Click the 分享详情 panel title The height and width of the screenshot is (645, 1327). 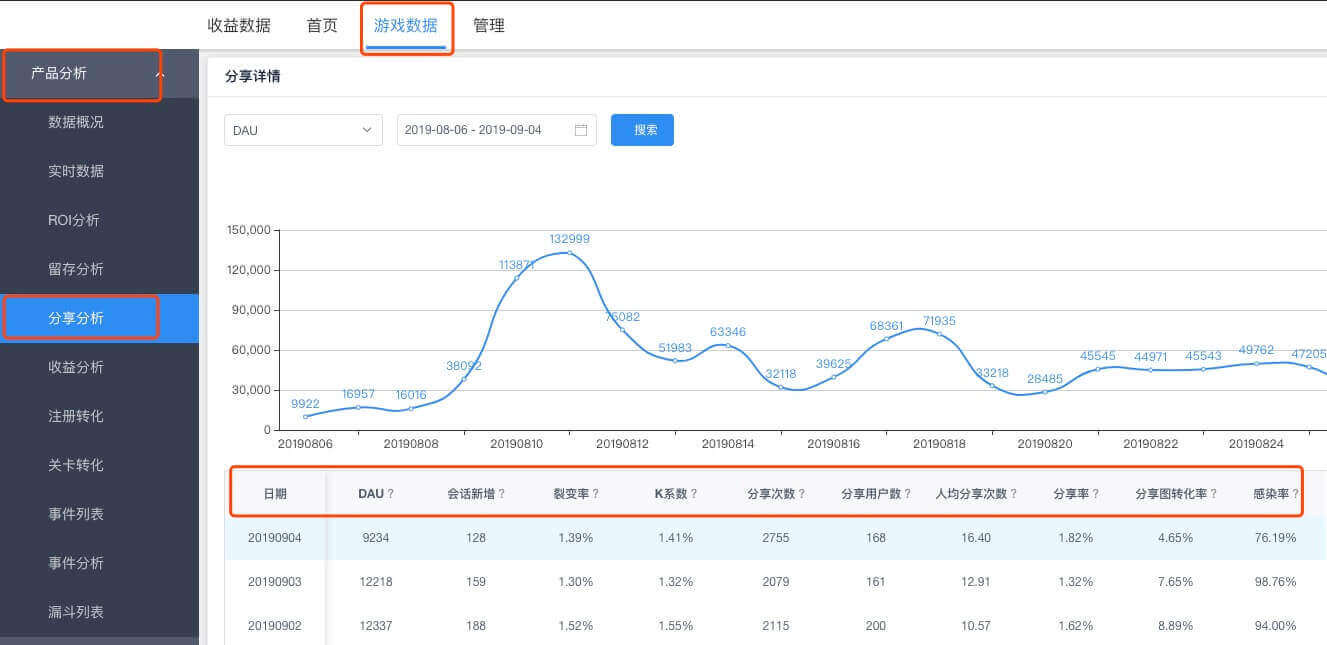[x=252, y=76]
